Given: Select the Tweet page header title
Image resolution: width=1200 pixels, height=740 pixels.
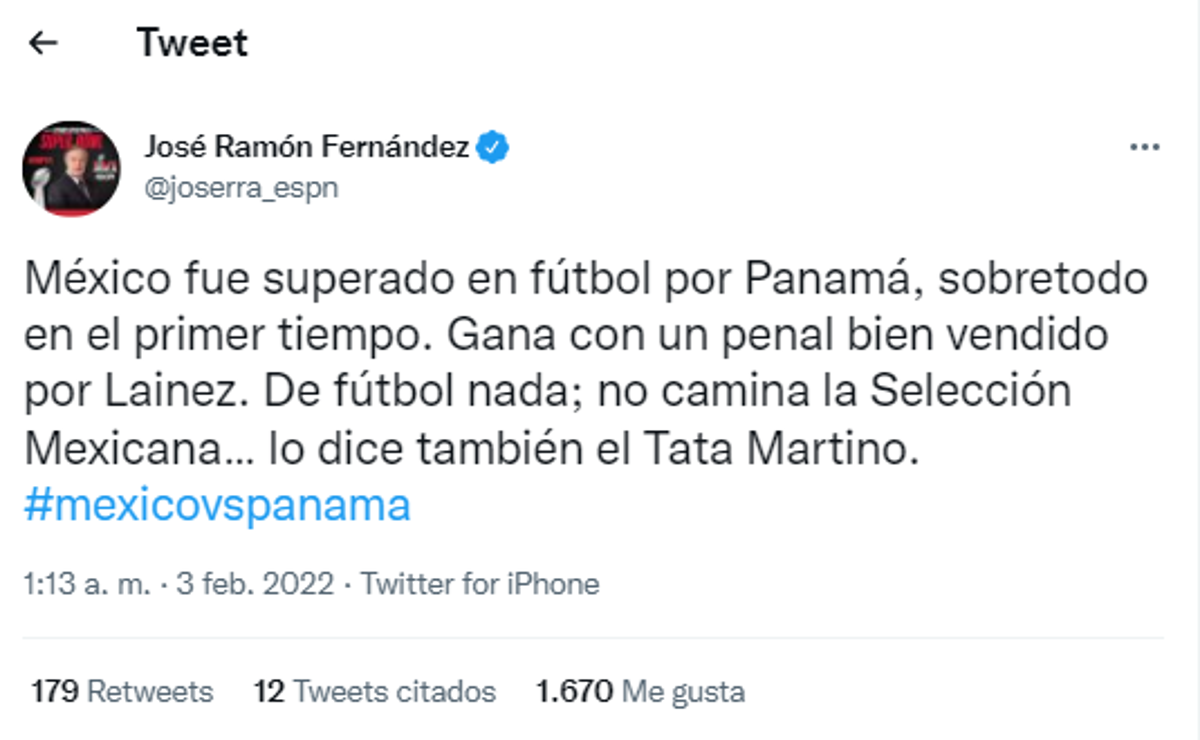Looking at the screenshot, I should click(193, 42).
